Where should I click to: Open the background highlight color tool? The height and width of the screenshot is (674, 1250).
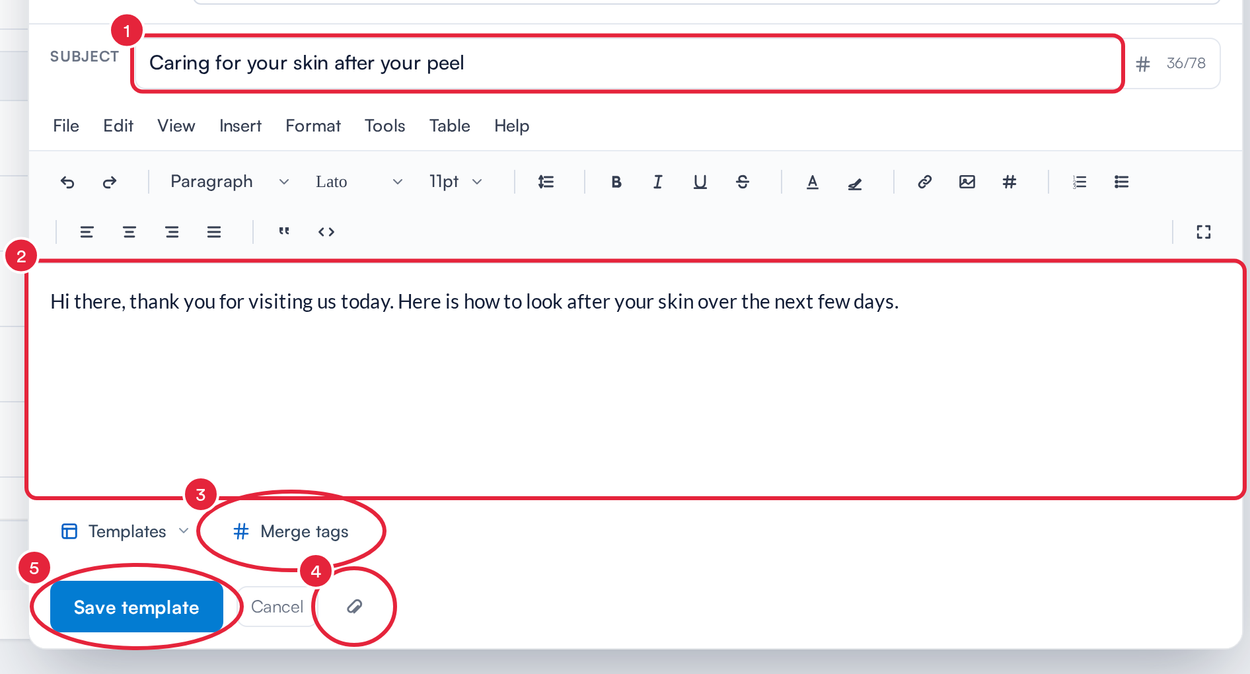[x=855, y=182]
